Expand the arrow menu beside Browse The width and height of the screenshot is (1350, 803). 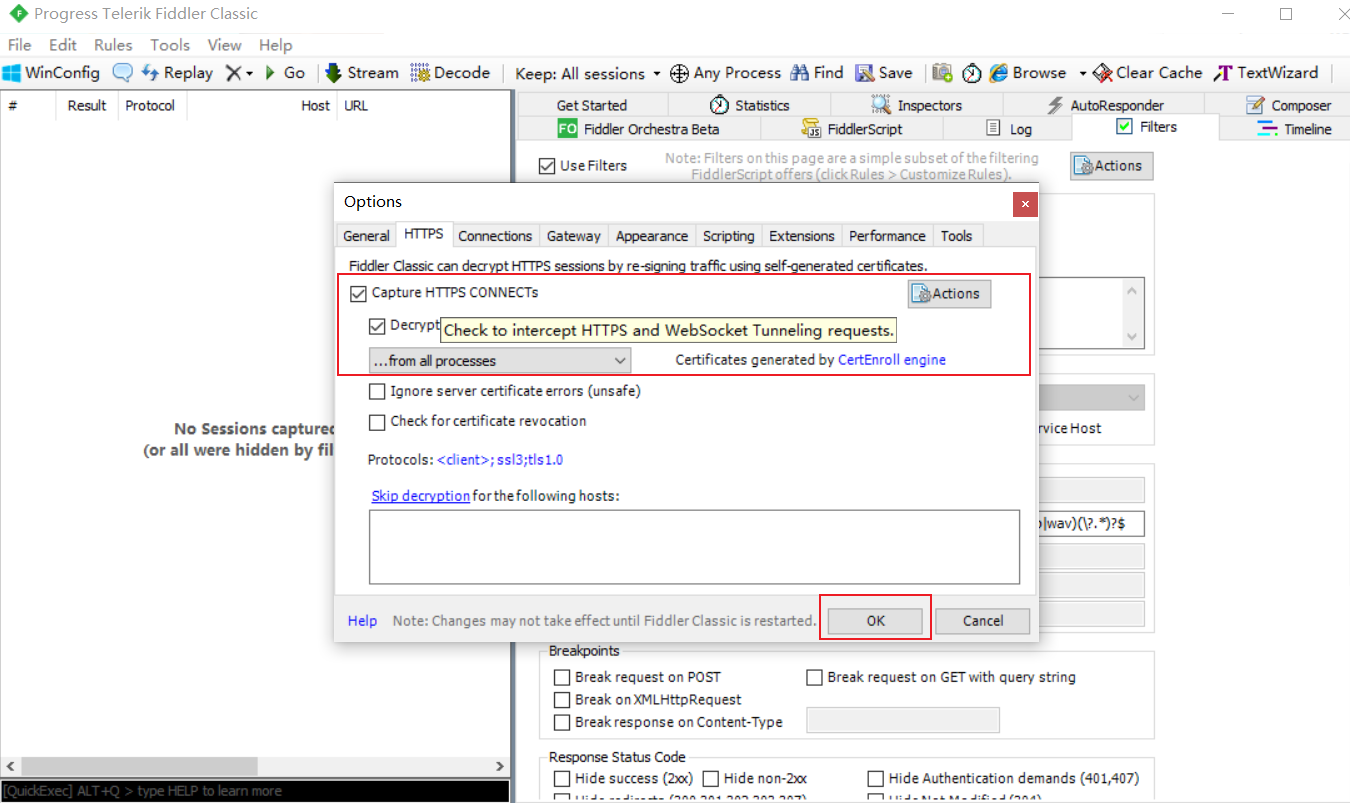click(1082, 73)
